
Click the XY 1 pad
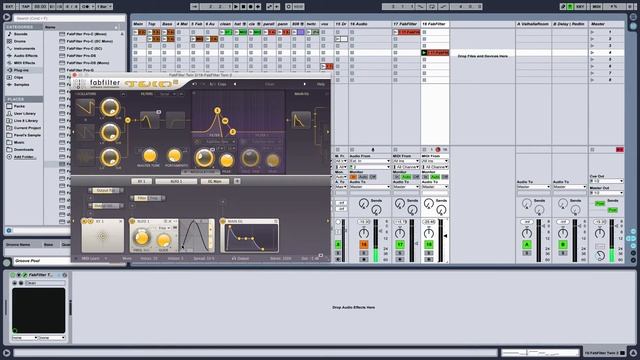102,236
